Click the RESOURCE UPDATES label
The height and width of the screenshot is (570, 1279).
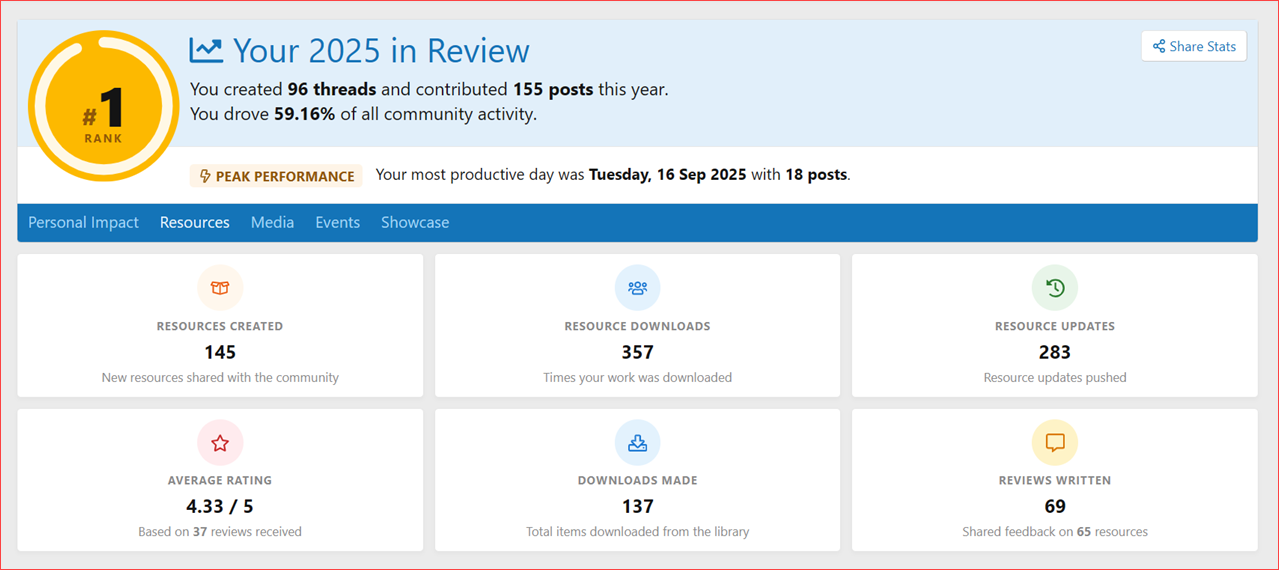(1055, 326)
